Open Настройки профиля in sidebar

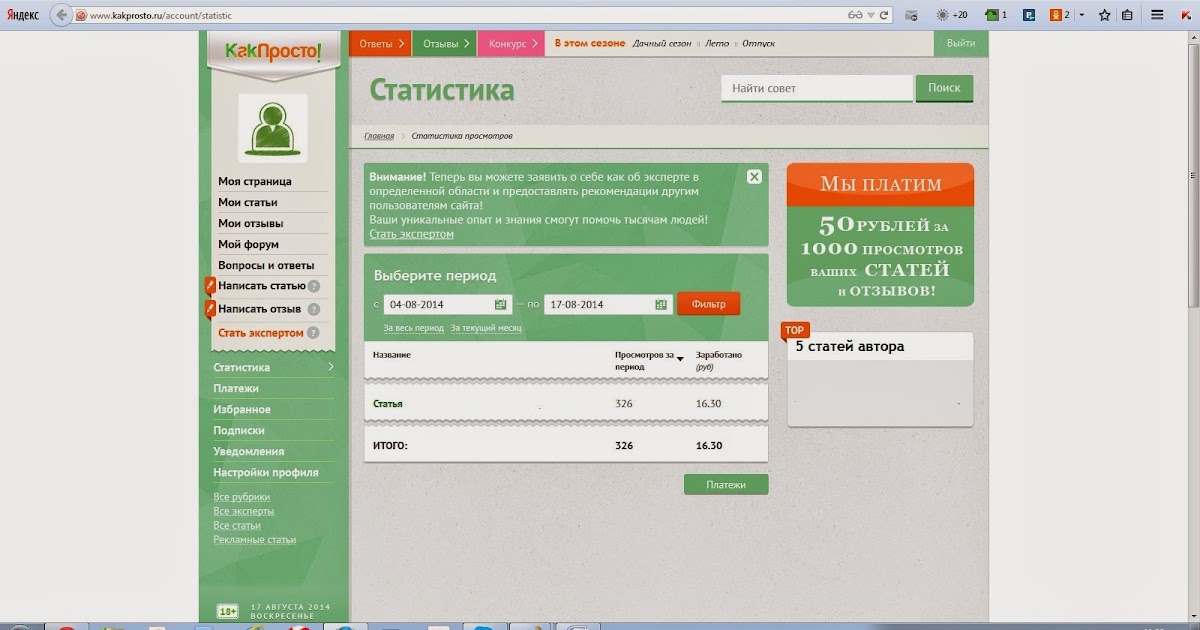266,472
